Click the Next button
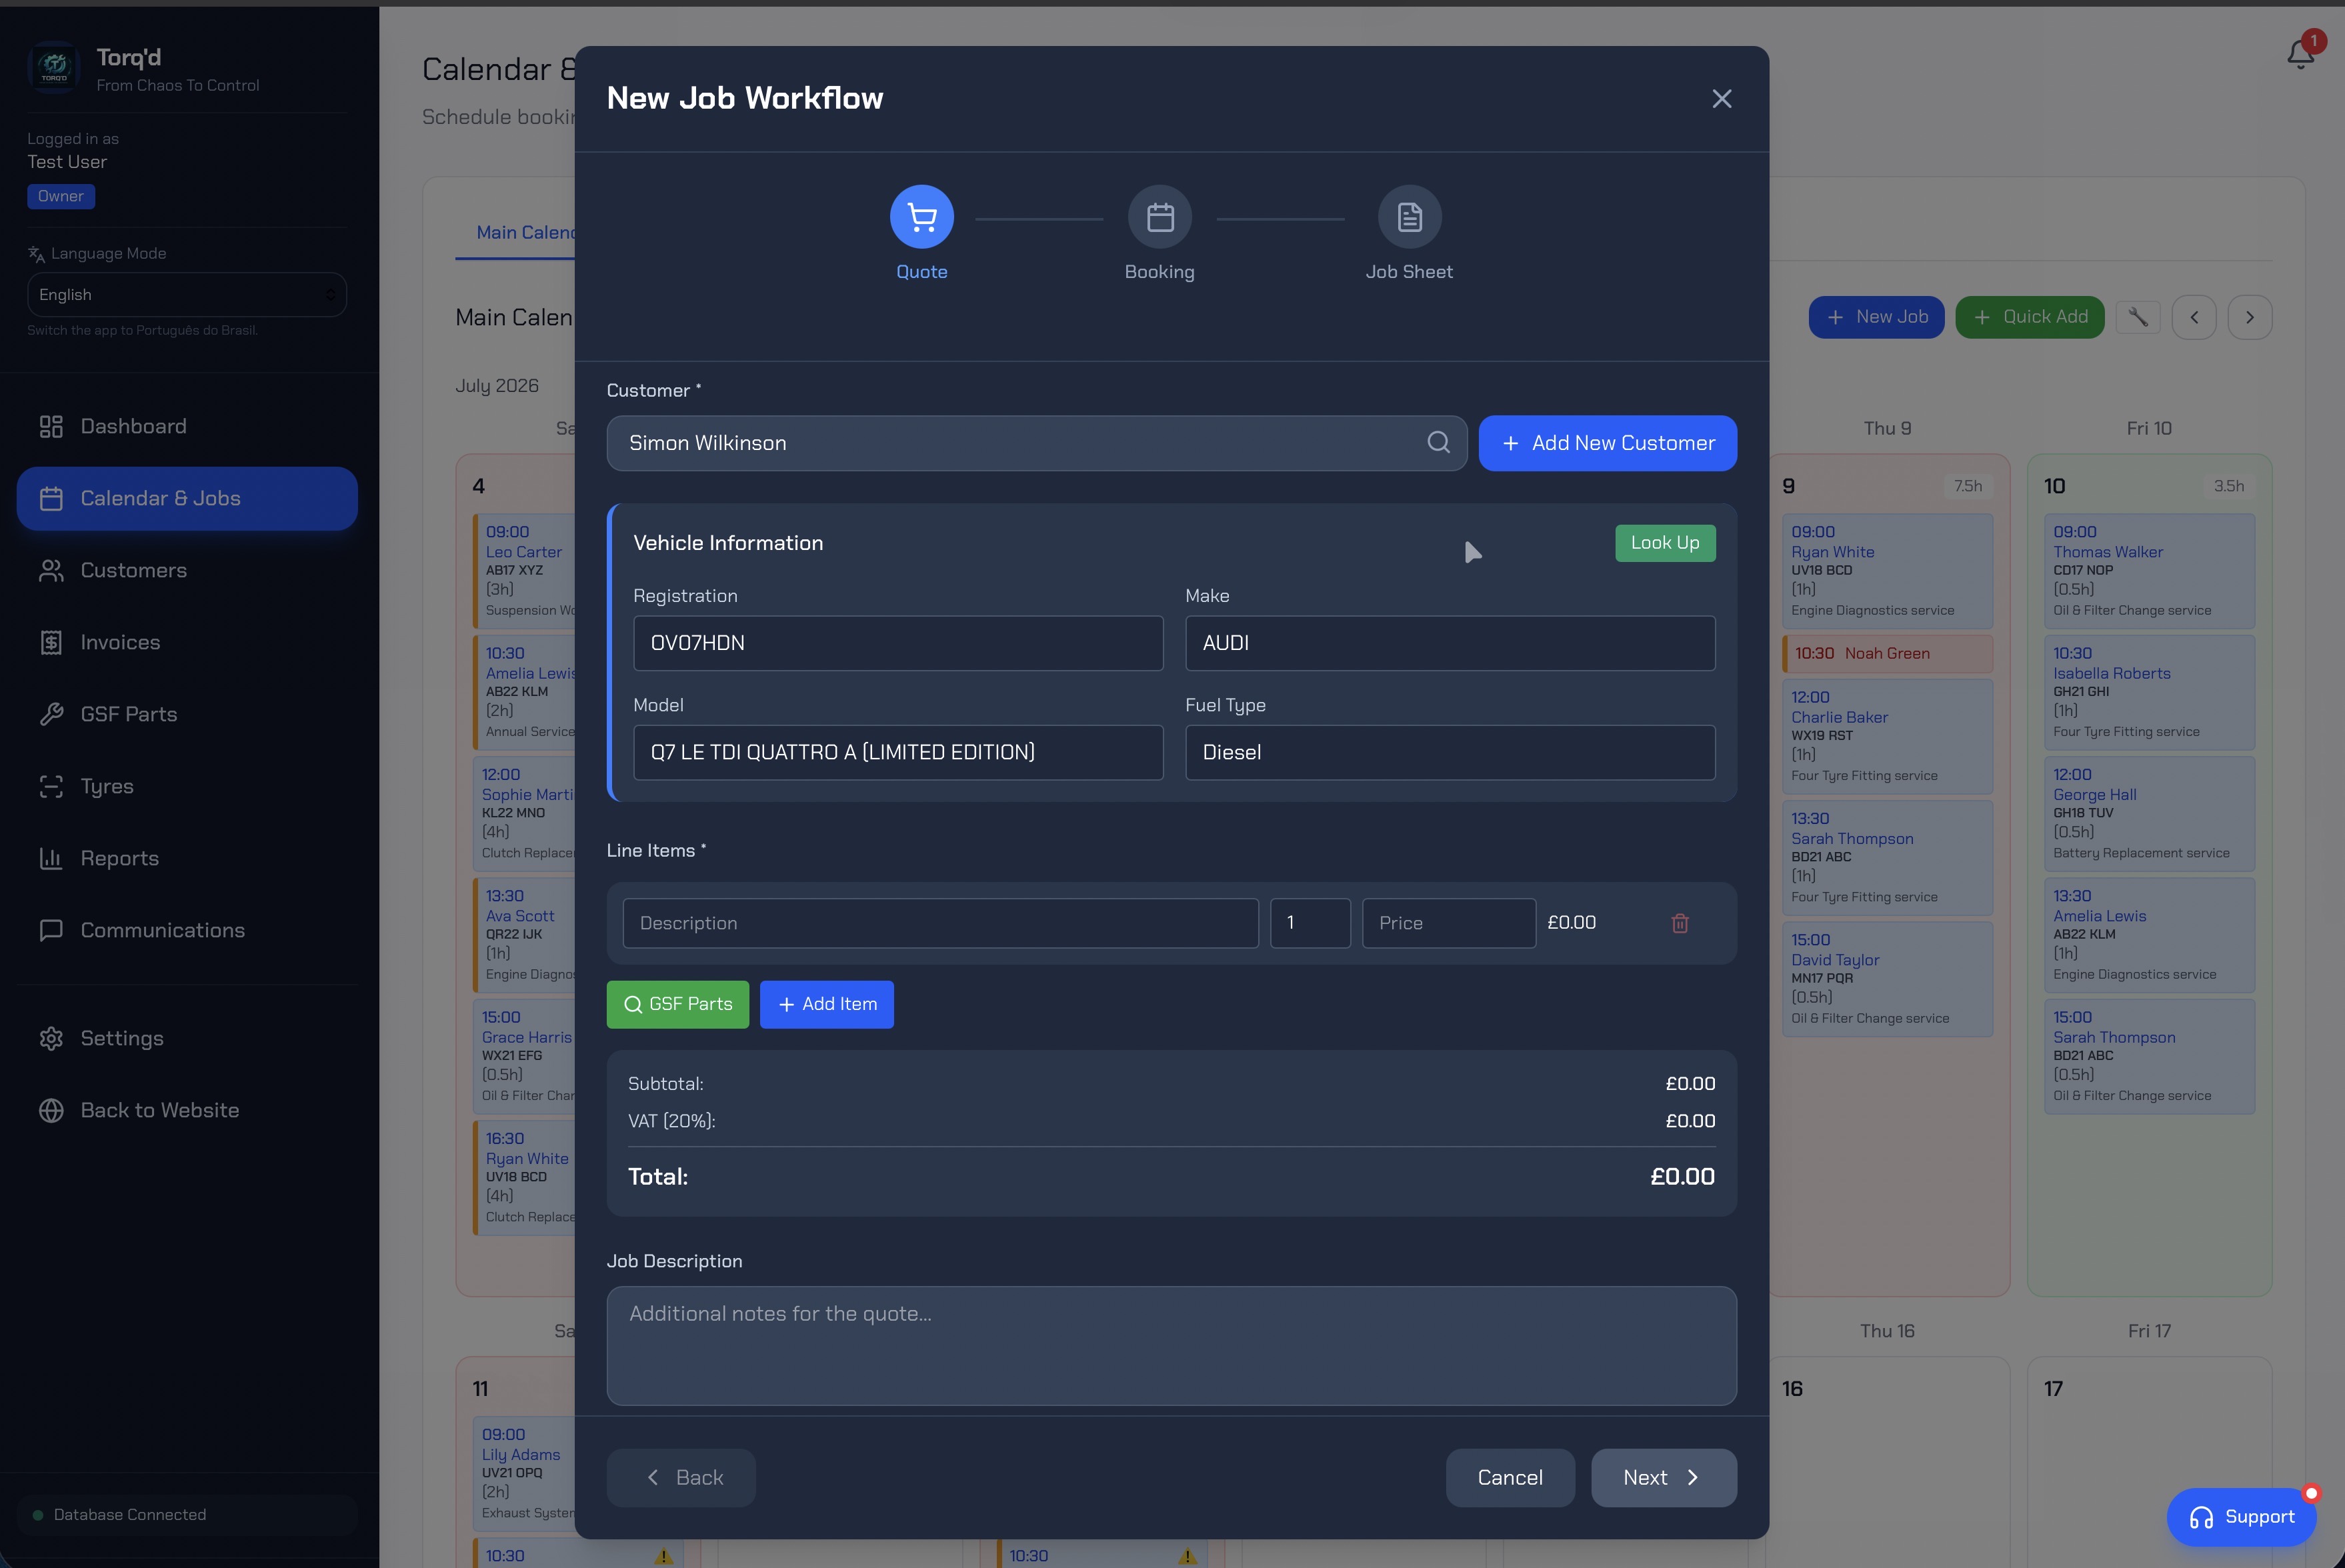The width and height of the screenshot is (2345, 1568). 1664,1478
